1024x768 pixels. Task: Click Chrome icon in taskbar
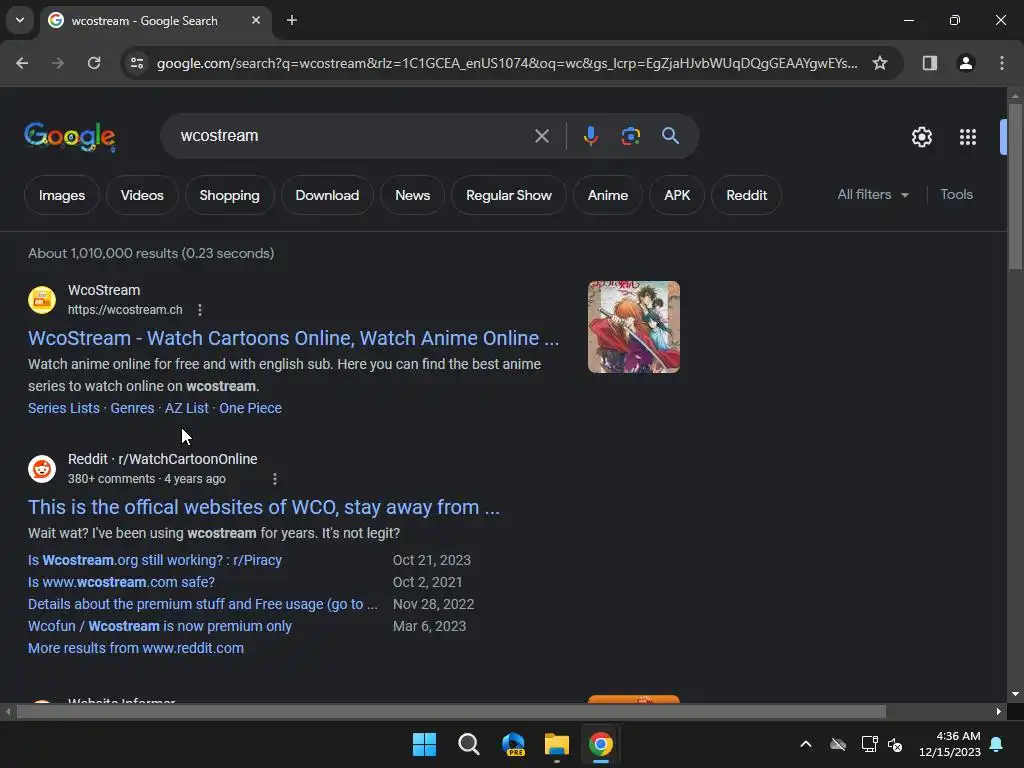(601, 744)
